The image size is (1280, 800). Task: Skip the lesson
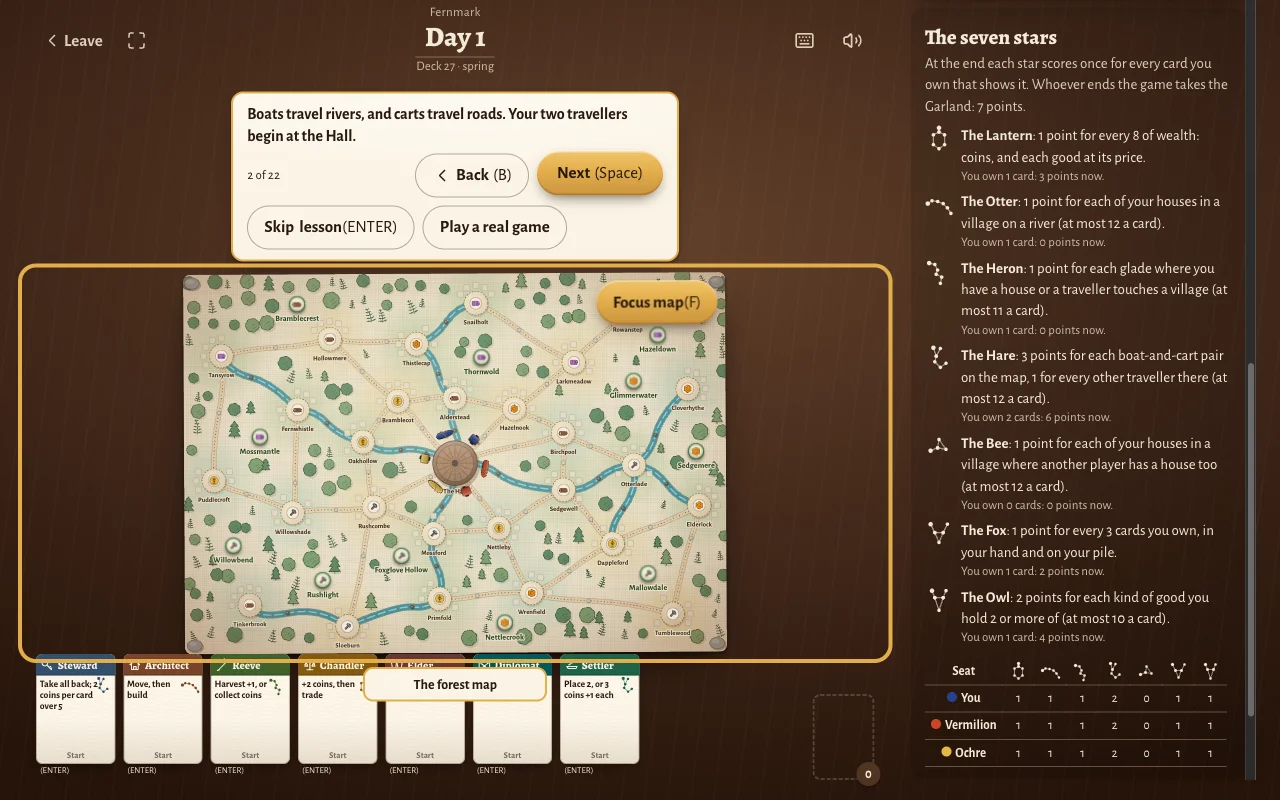click(331, 227)
